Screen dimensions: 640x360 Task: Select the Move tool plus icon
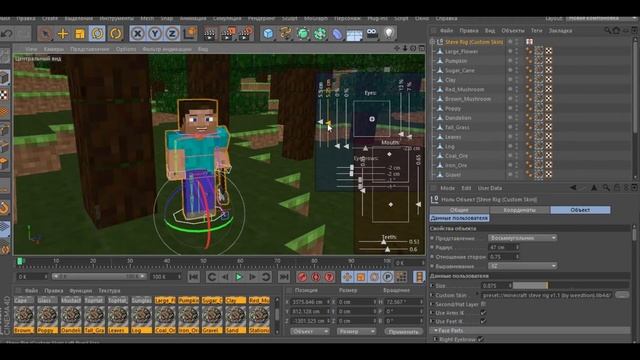click(x=63, y=33)
